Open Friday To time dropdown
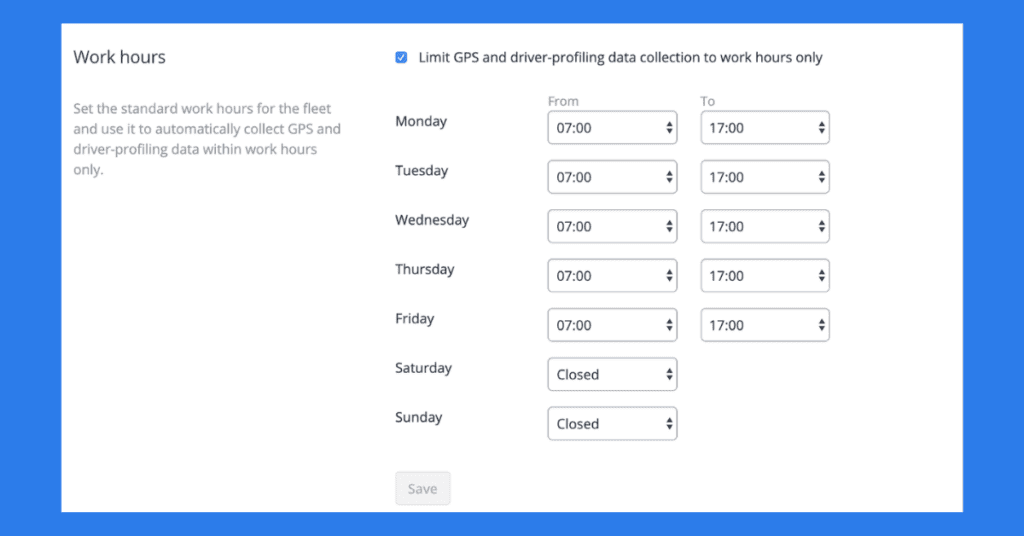 point(765,325)
